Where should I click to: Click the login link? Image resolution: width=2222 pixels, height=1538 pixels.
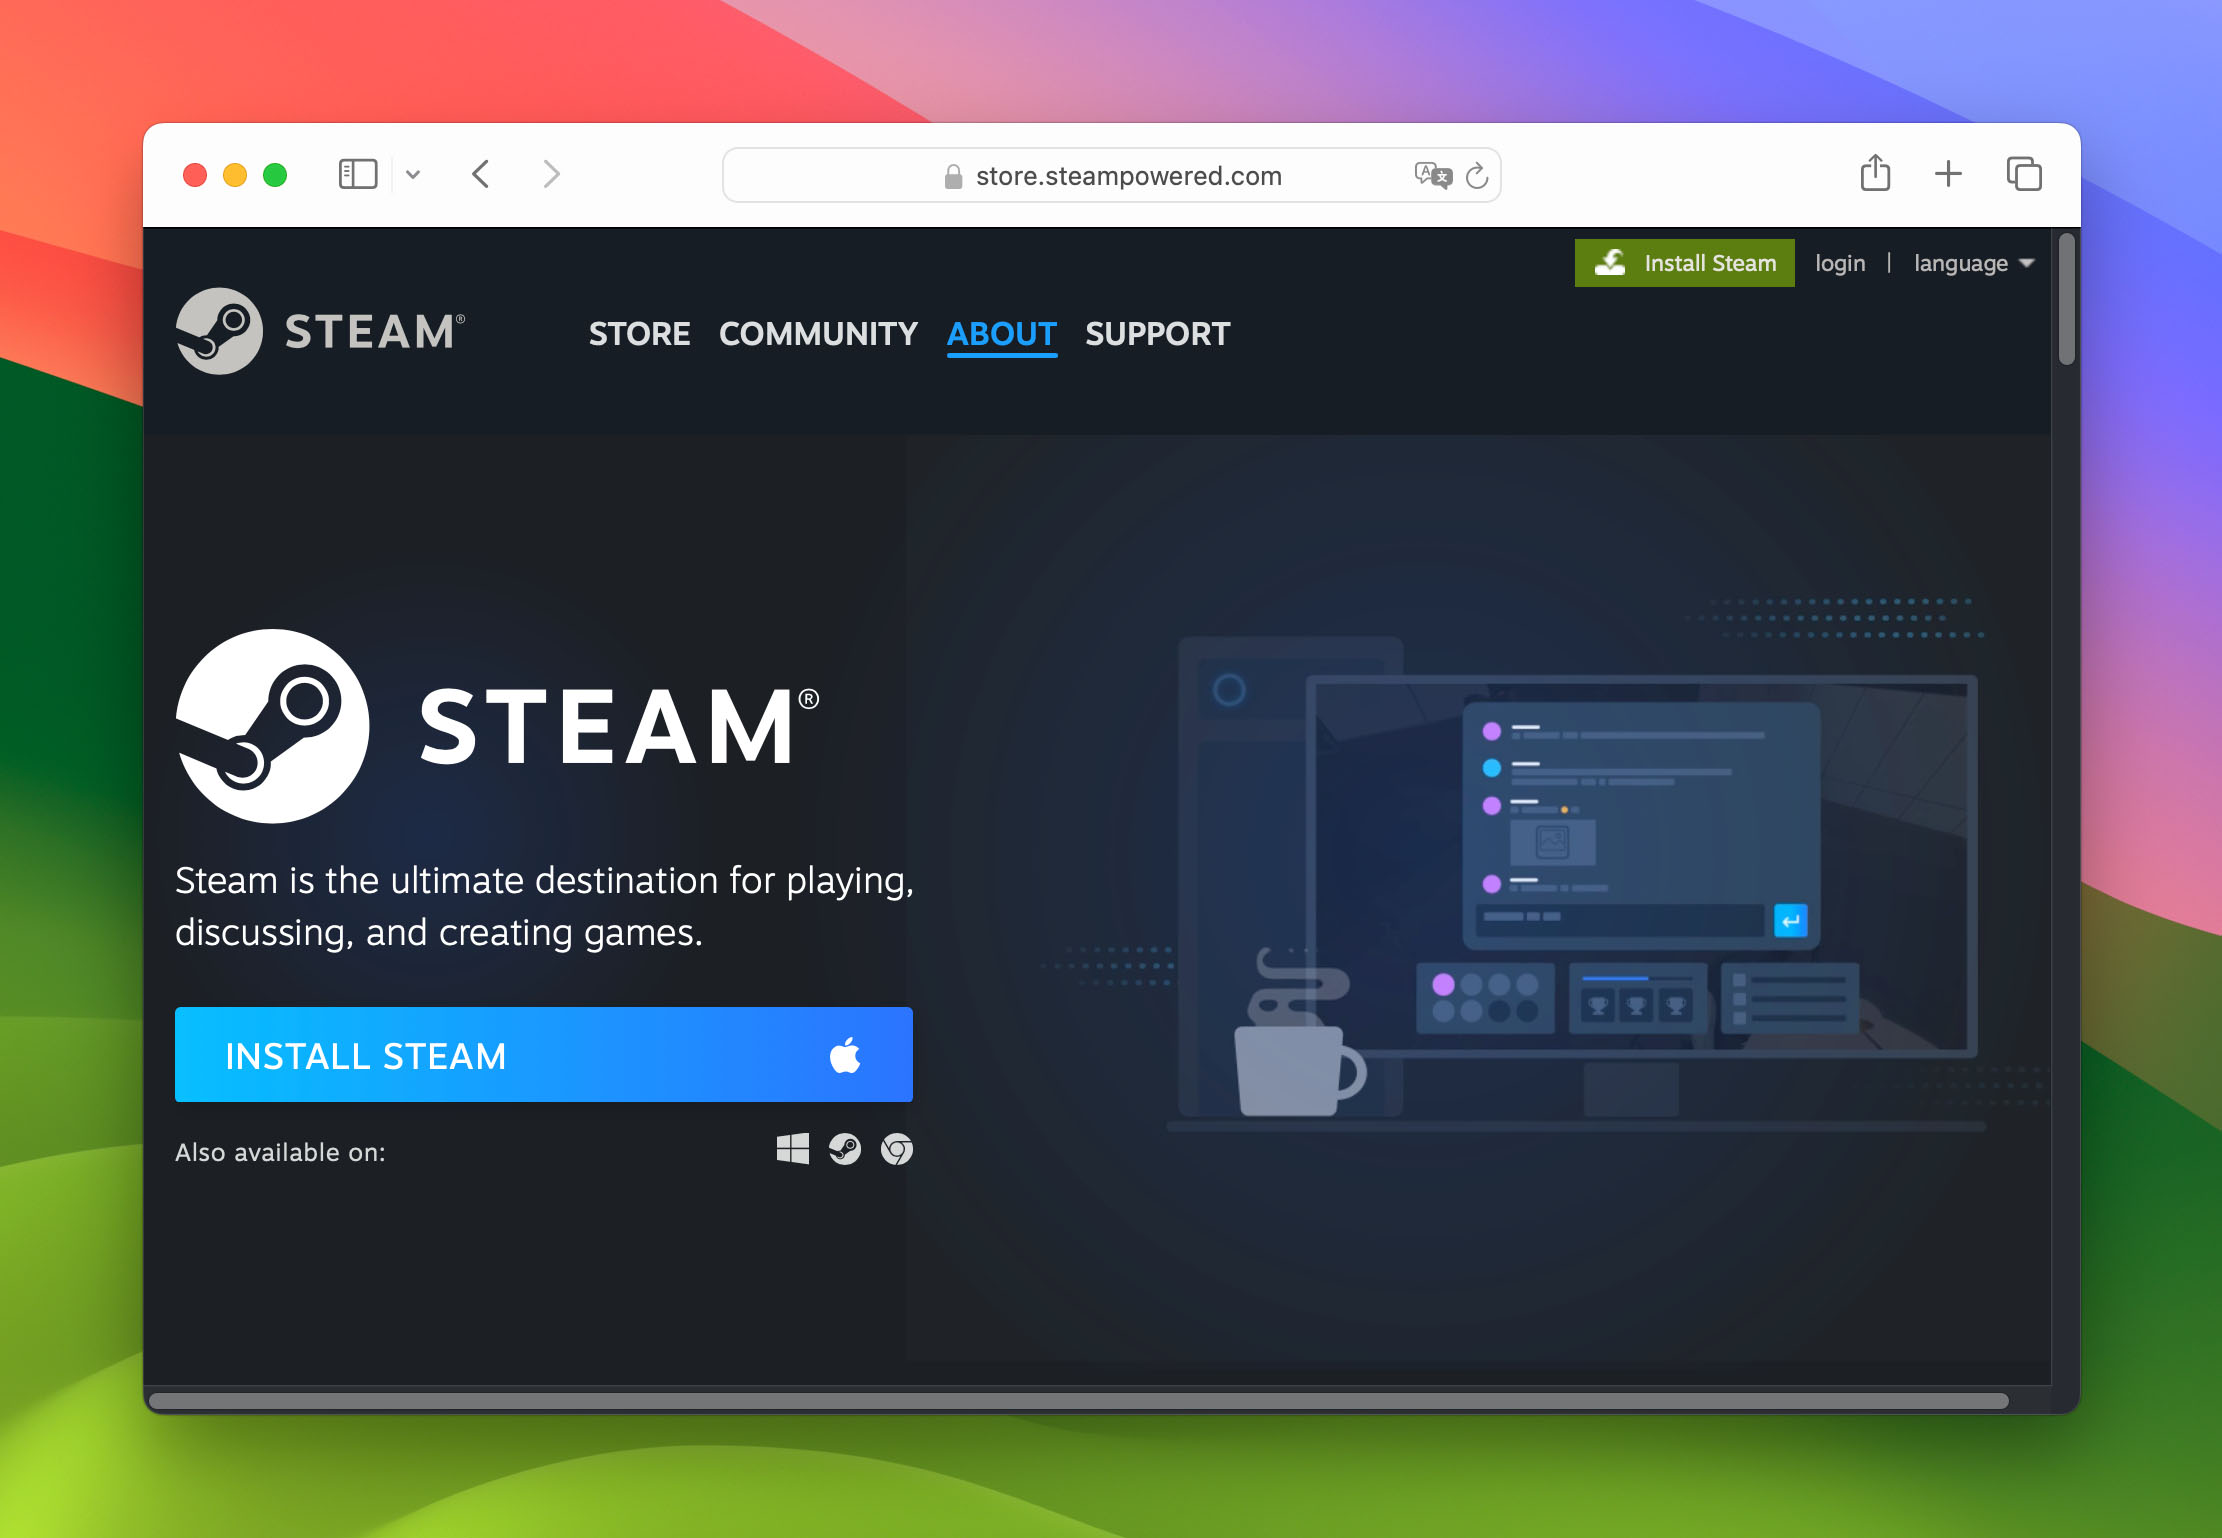coord(1840,263)
